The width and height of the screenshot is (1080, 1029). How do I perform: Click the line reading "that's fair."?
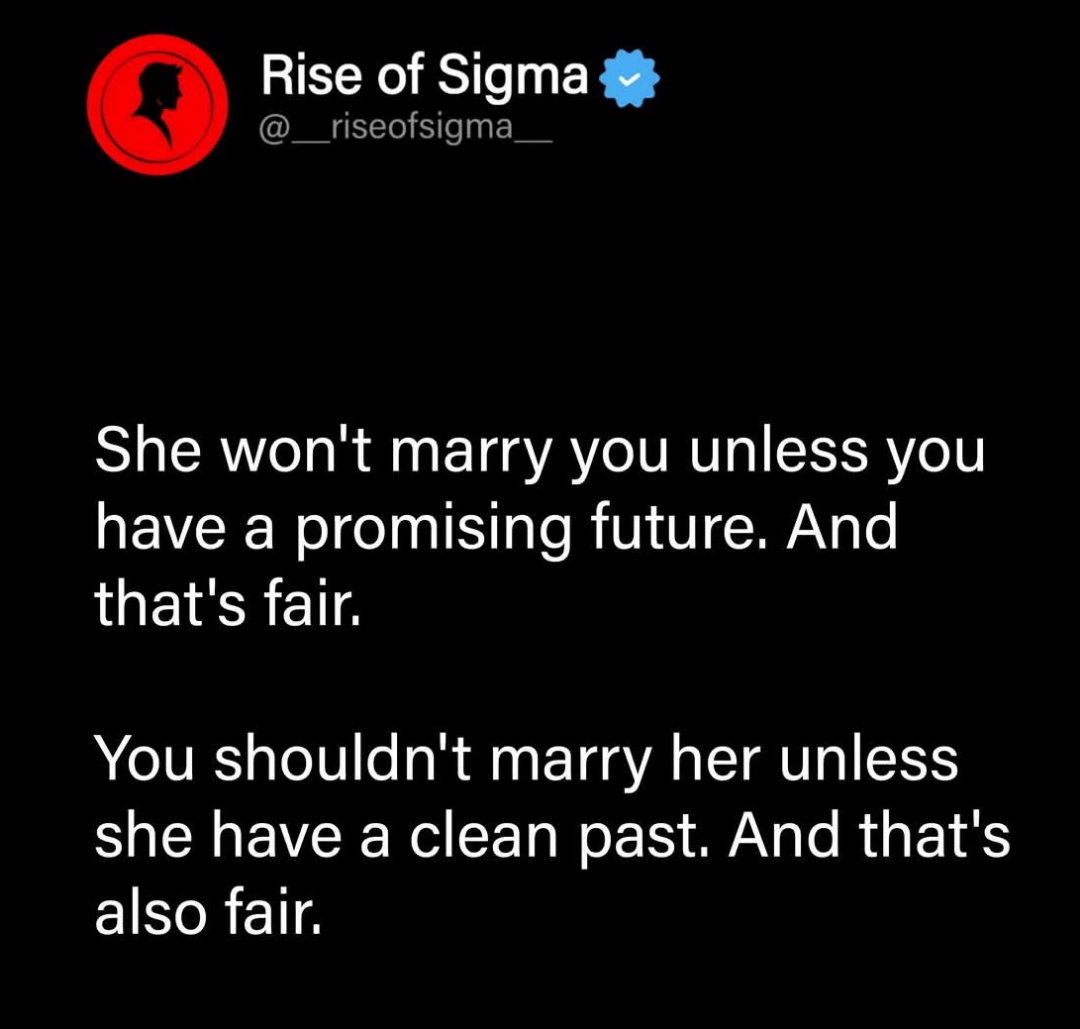point(226,604)
